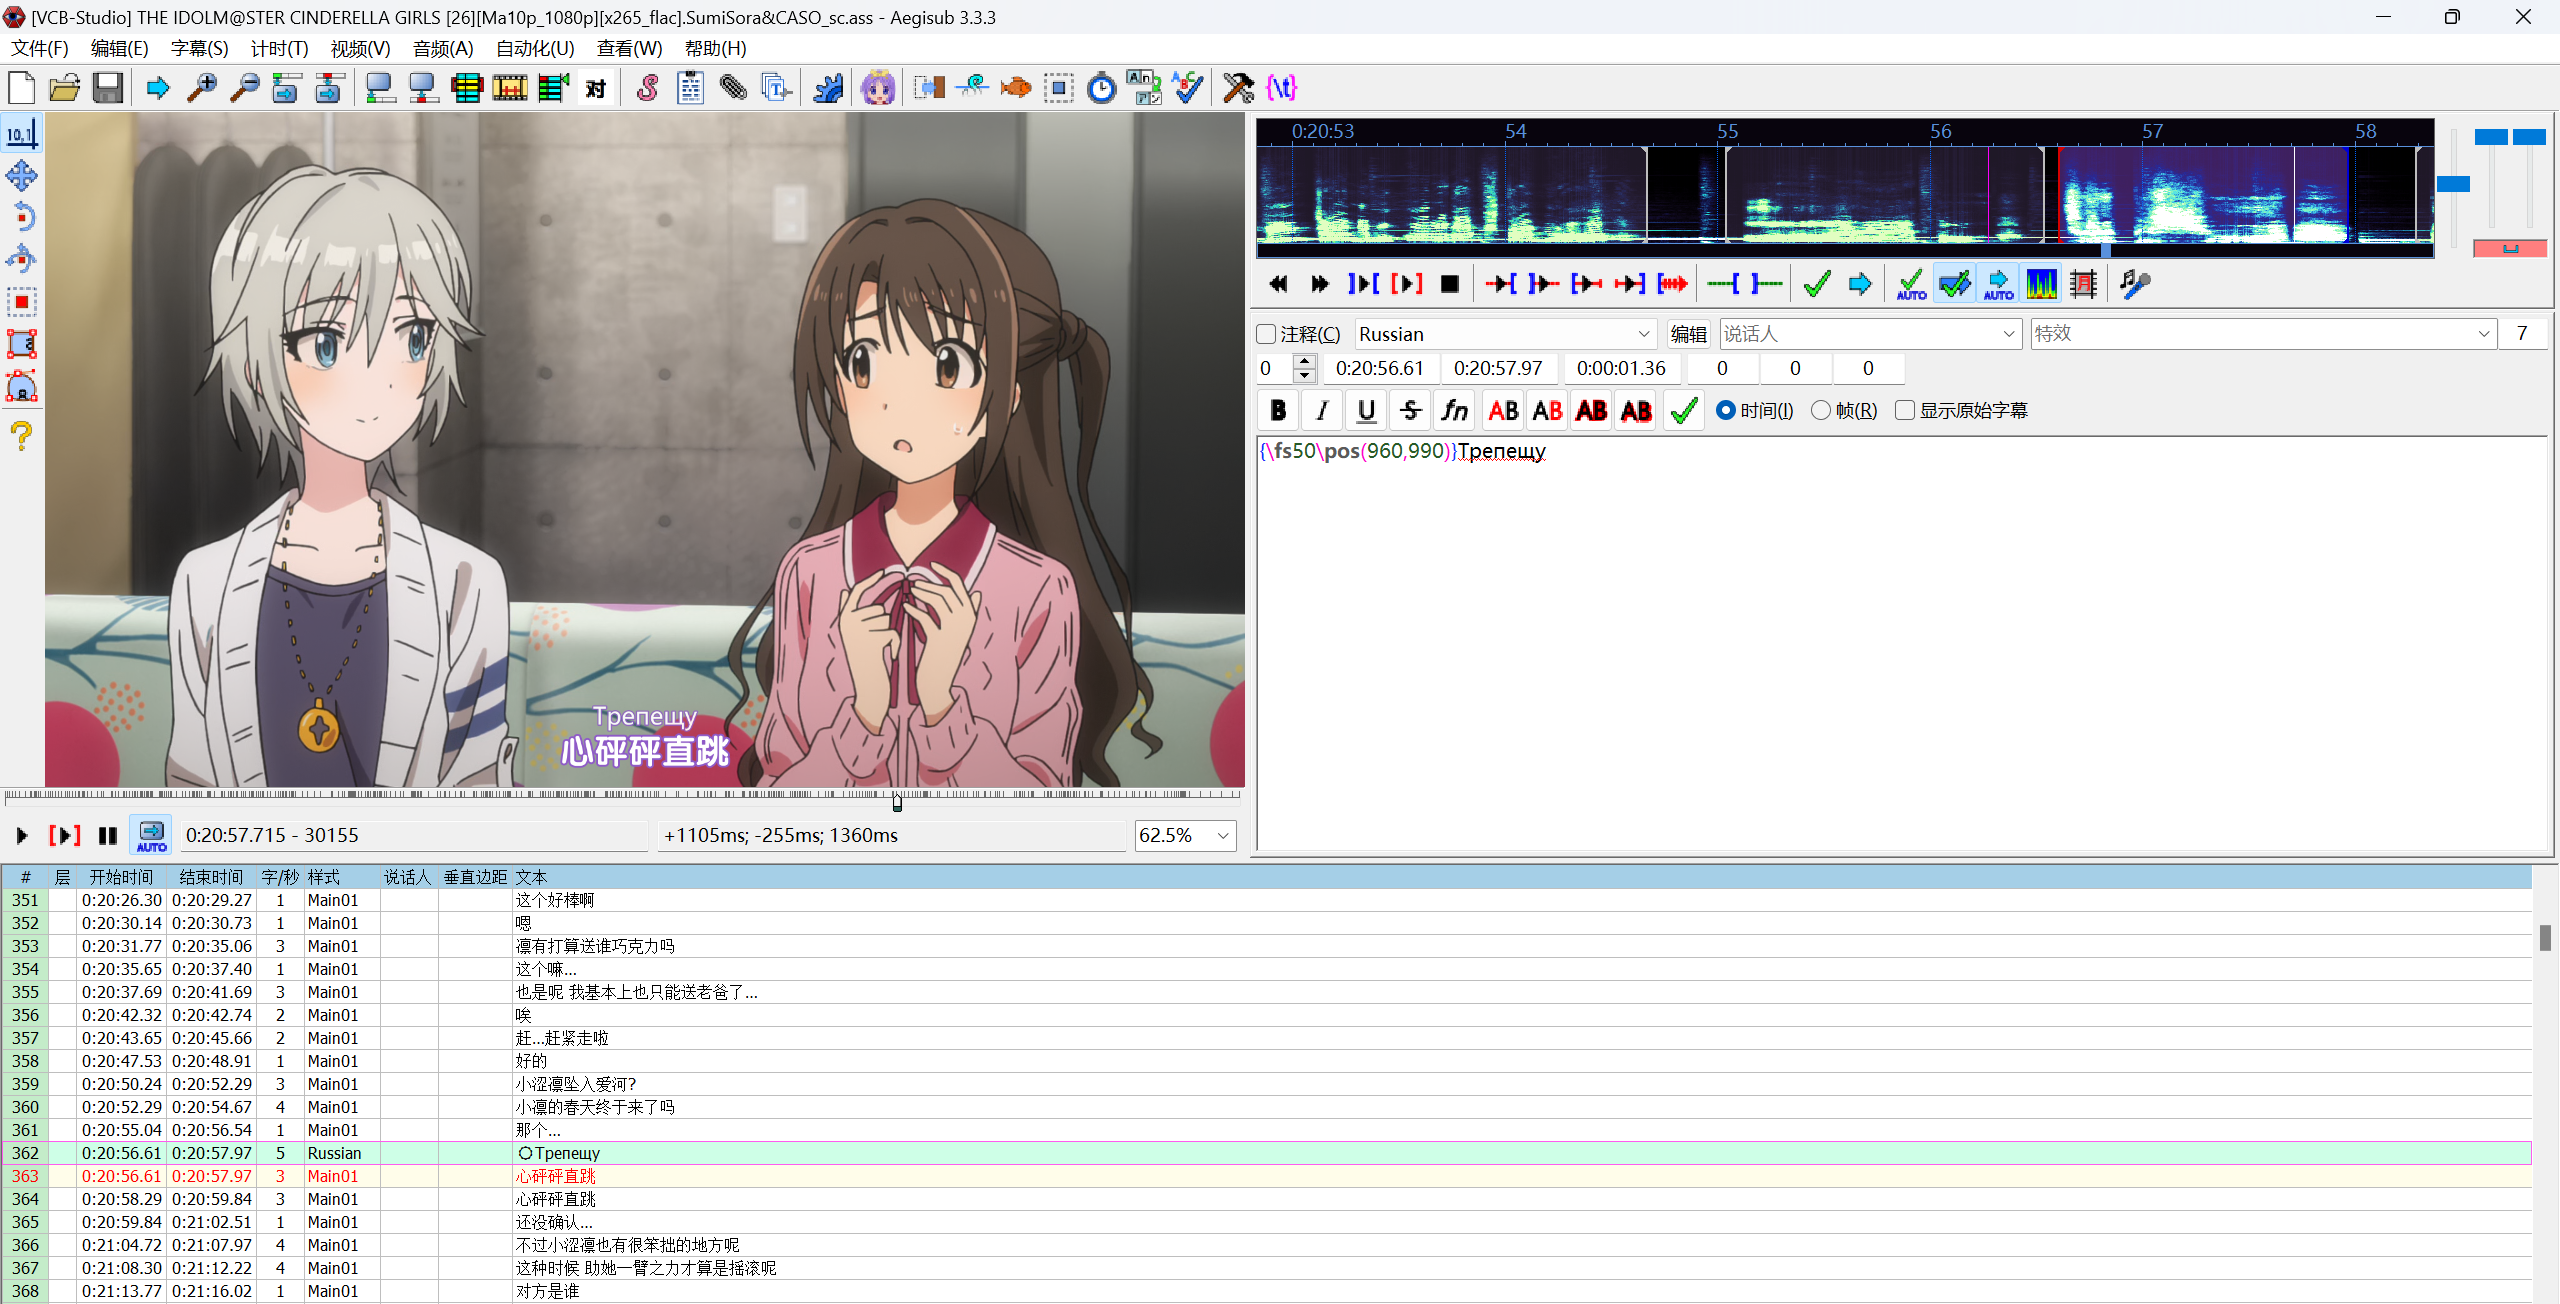Image resolution: width=2560 pixels, height=1304 pixels.
Task: Open the Timing Post-Processor stopwatch icon
Action: click(1101, 88)
